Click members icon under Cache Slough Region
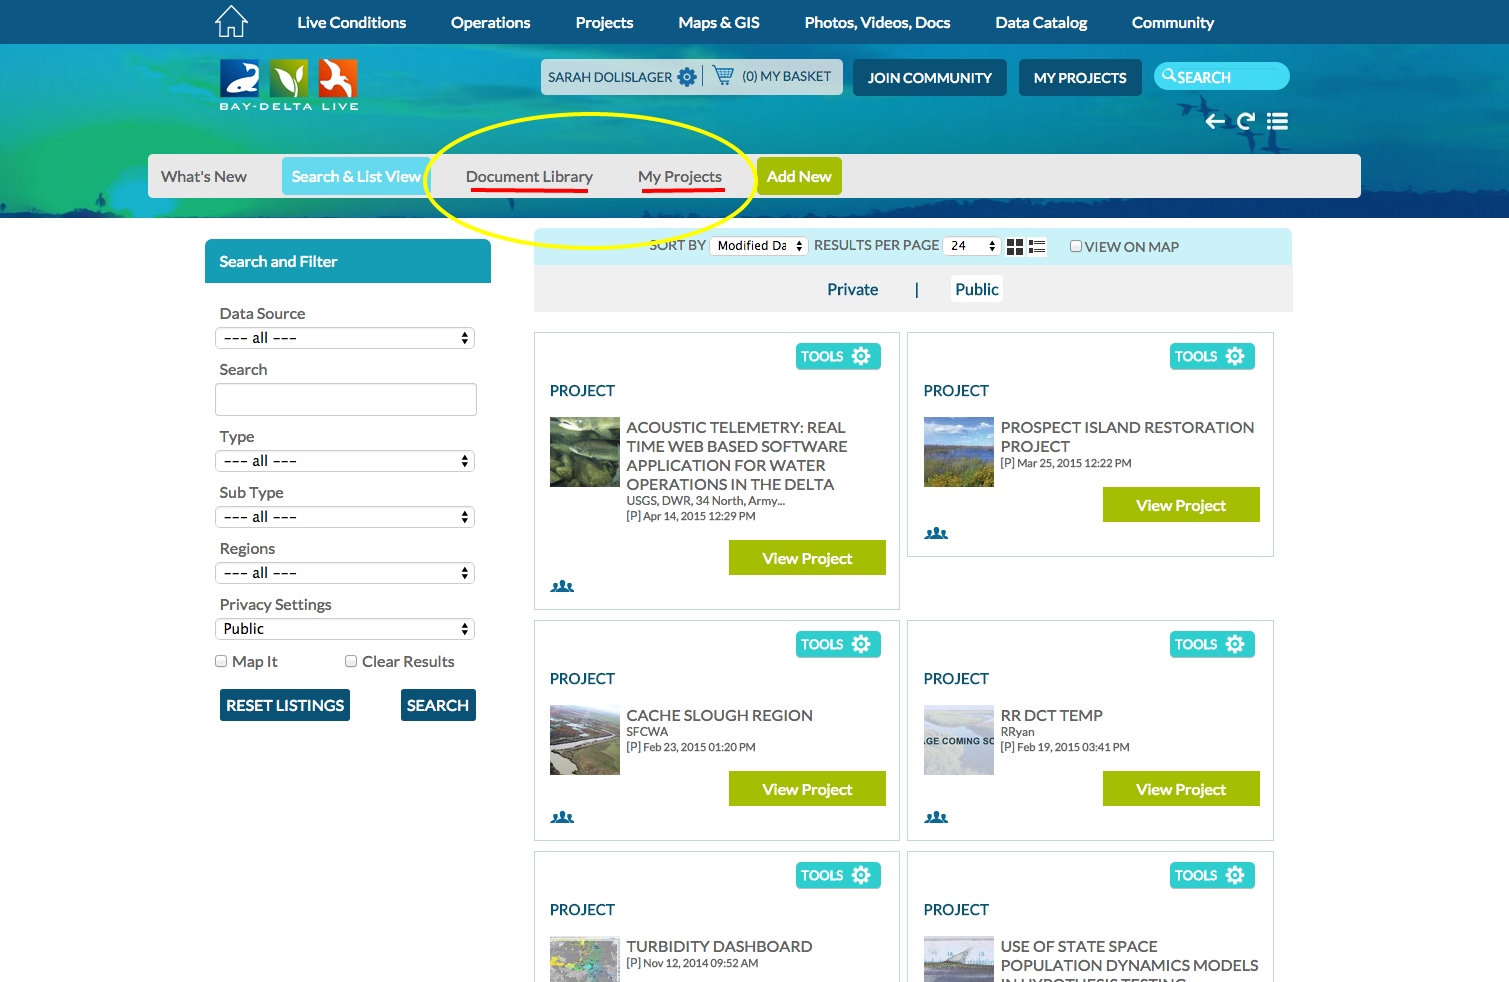The image size is (1509, 982). point(562,818)
